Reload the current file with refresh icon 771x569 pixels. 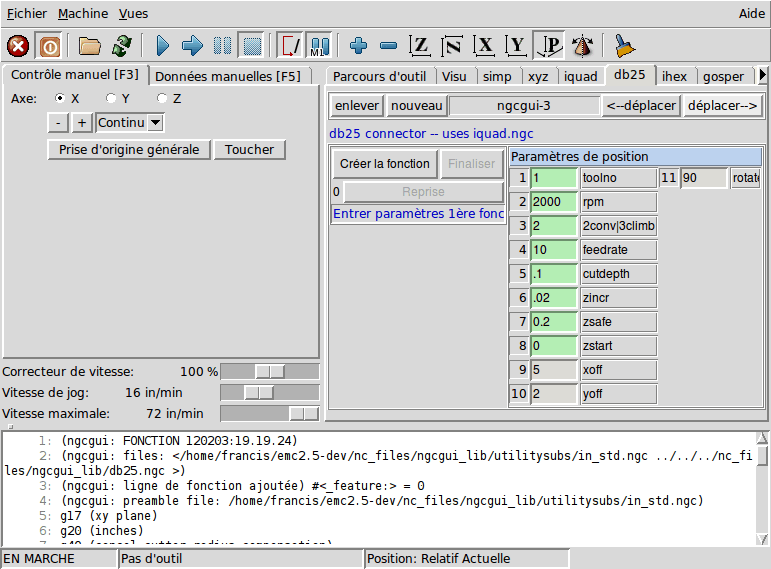(122, 46)
